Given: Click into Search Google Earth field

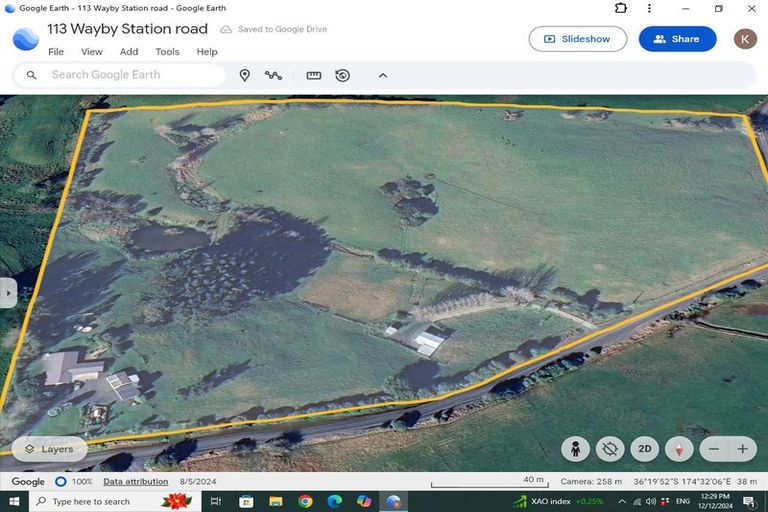Looking at the screenshot, I should tap(119, 75).
